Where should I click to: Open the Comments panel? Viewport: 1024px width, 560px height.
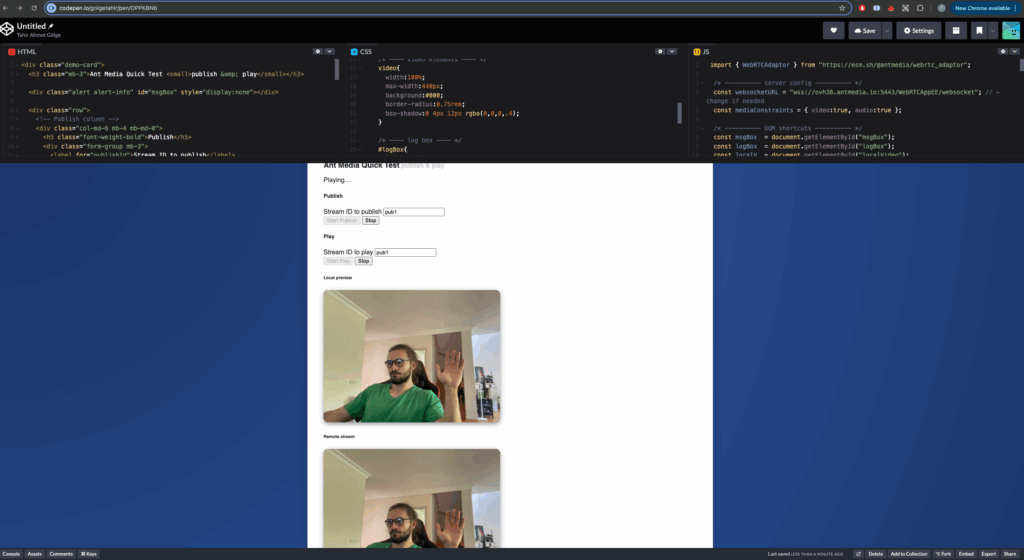tap(61, 554)
